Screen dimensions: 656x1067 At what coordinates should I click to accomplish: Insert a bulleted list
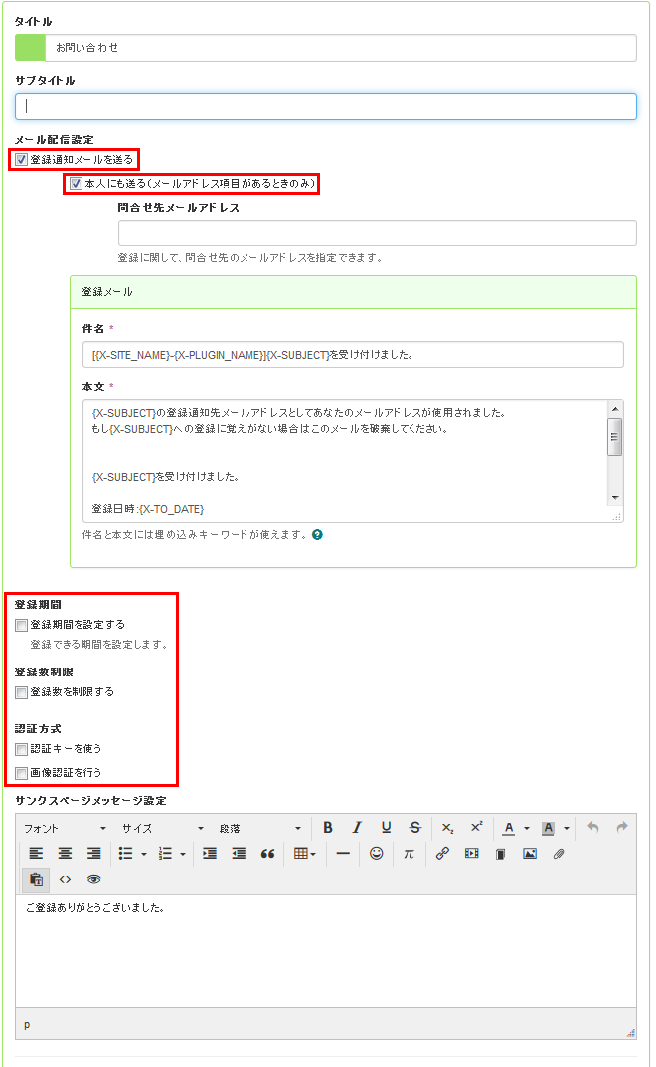pos(125,853)
